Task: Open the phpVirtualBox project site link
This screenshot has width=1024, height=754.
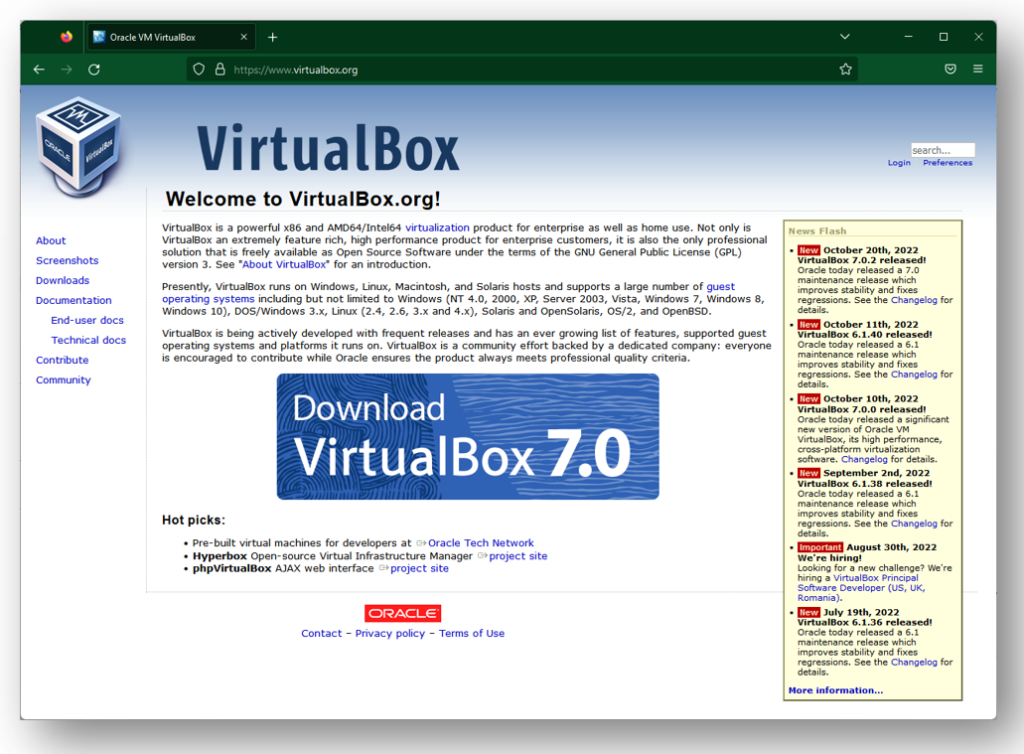Action: click(x=419, y=569)
